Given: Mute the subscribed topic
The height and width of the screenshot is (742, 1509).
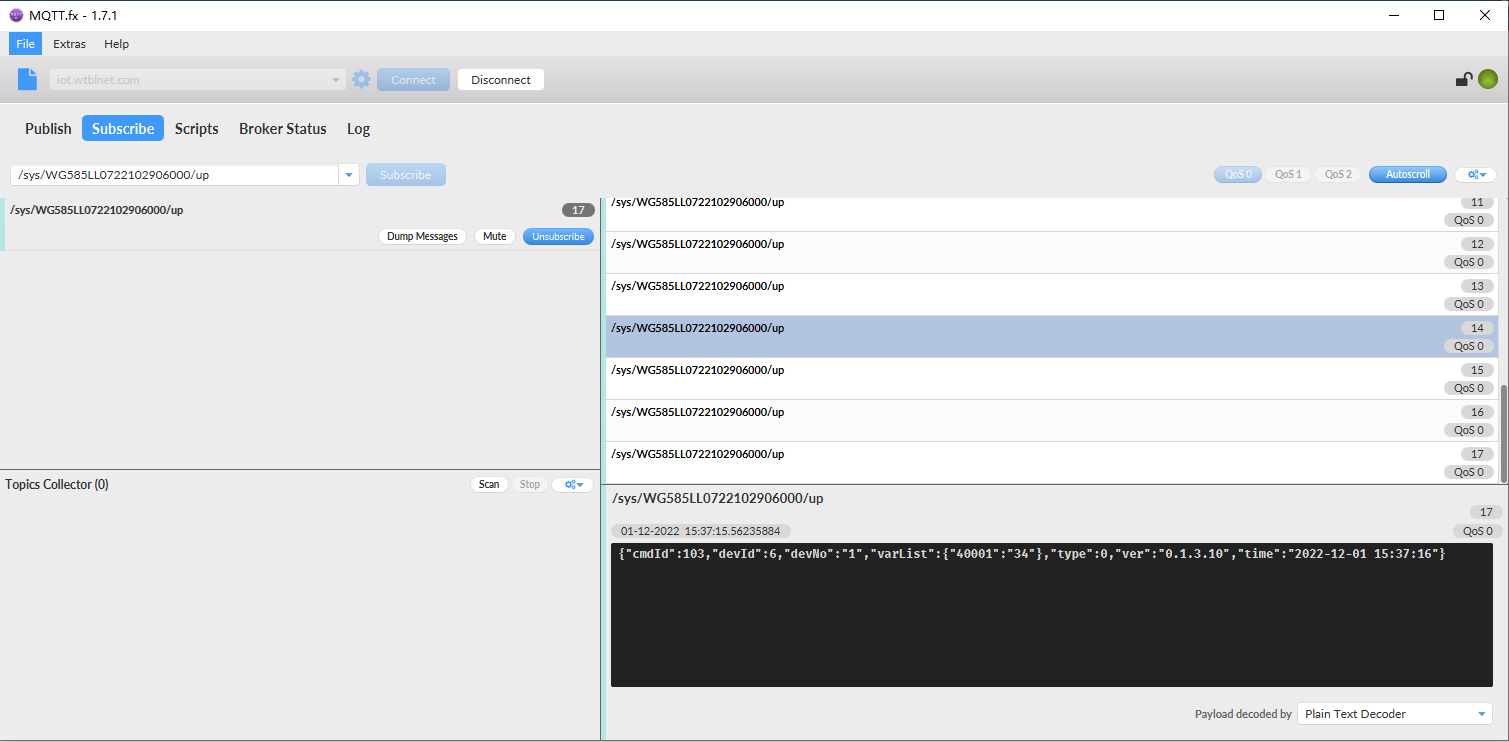Looking at the screenshot, I should pos(494,237).
